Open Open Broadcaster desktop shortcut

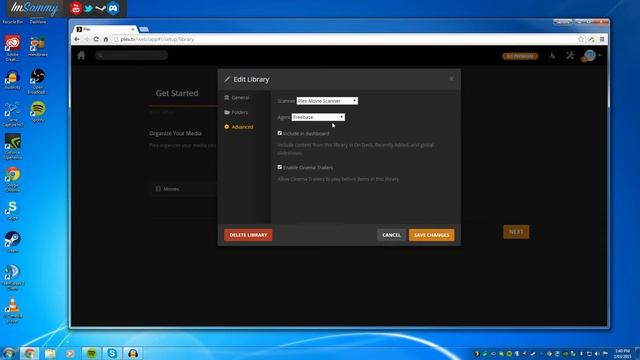[x=38, y=81]
